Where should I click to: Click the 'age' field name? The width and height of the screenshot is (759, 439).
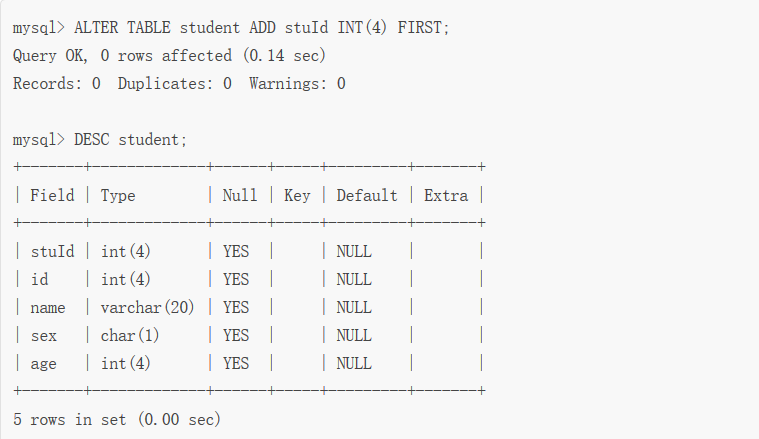point(43,363)
